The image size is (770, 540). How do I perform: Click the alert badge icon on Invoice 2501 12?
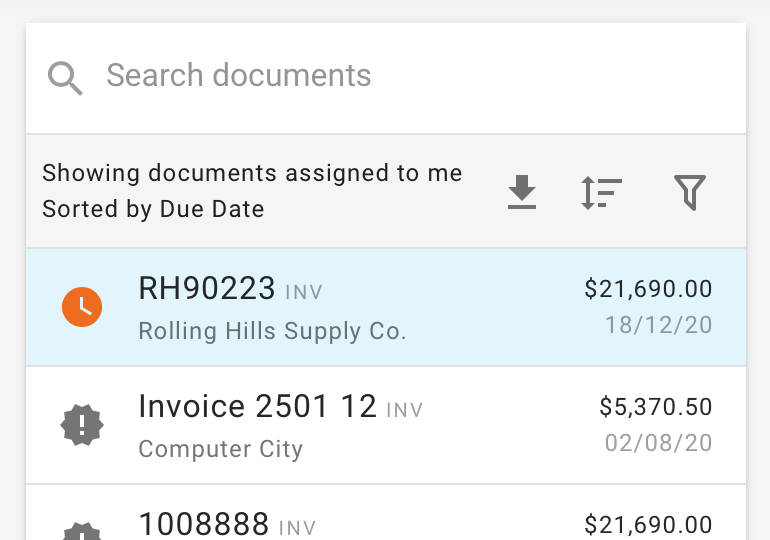point(82,425)
